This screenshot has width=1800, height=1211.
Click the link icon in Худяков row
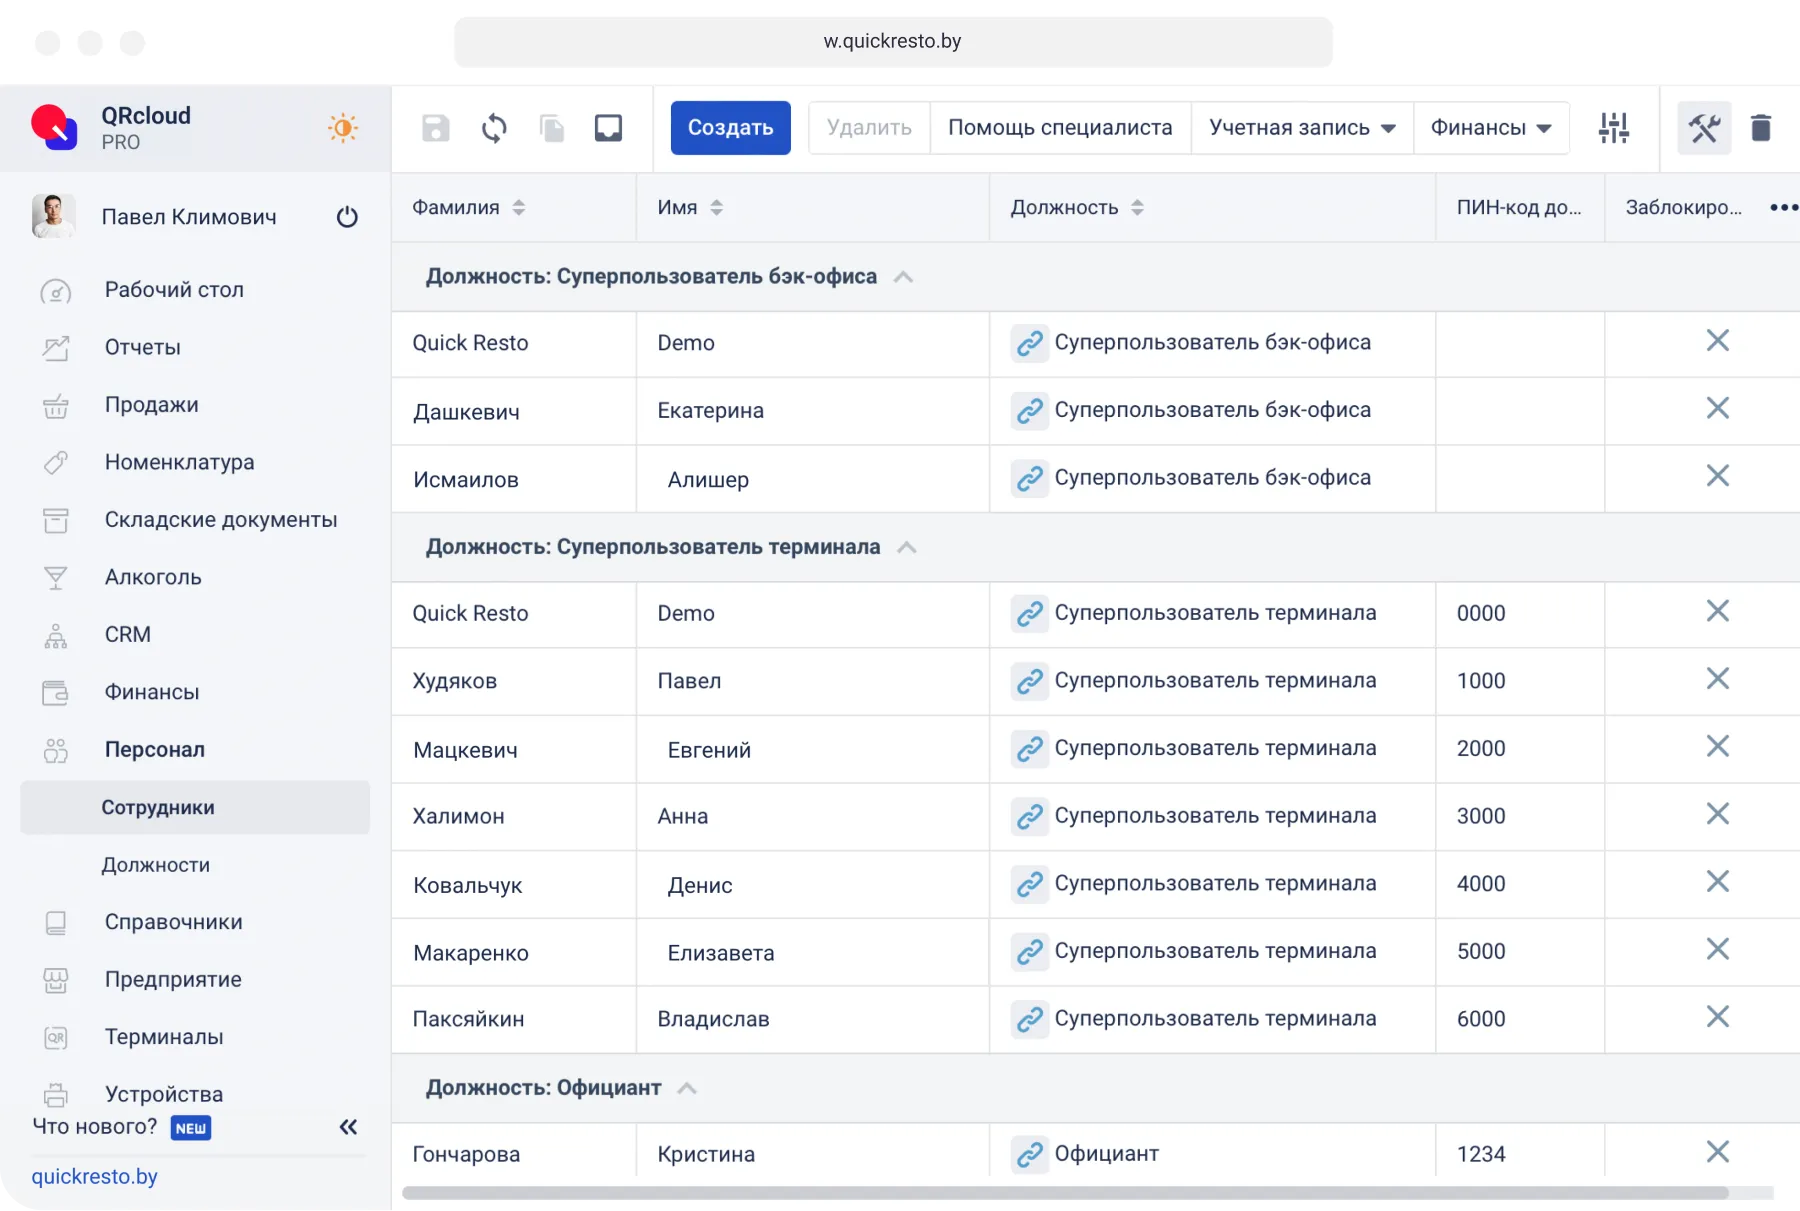pyautogui.click(x=1029, y=681)
